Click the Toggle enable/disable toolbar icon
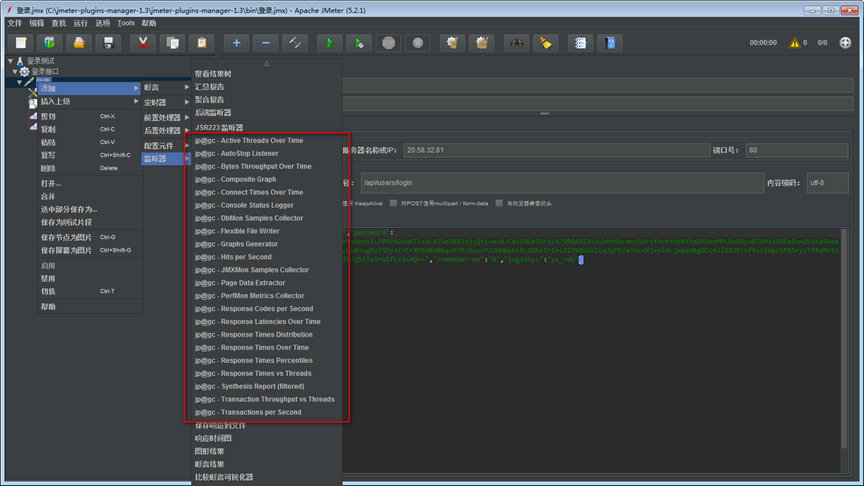 [295, 43]
